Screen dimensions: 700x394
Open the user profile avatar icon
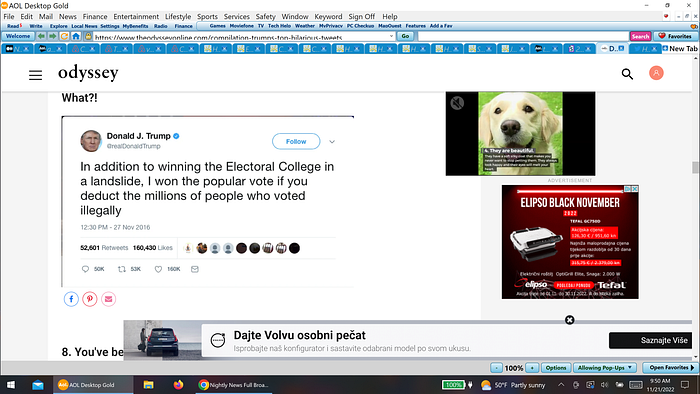[656, 73]
